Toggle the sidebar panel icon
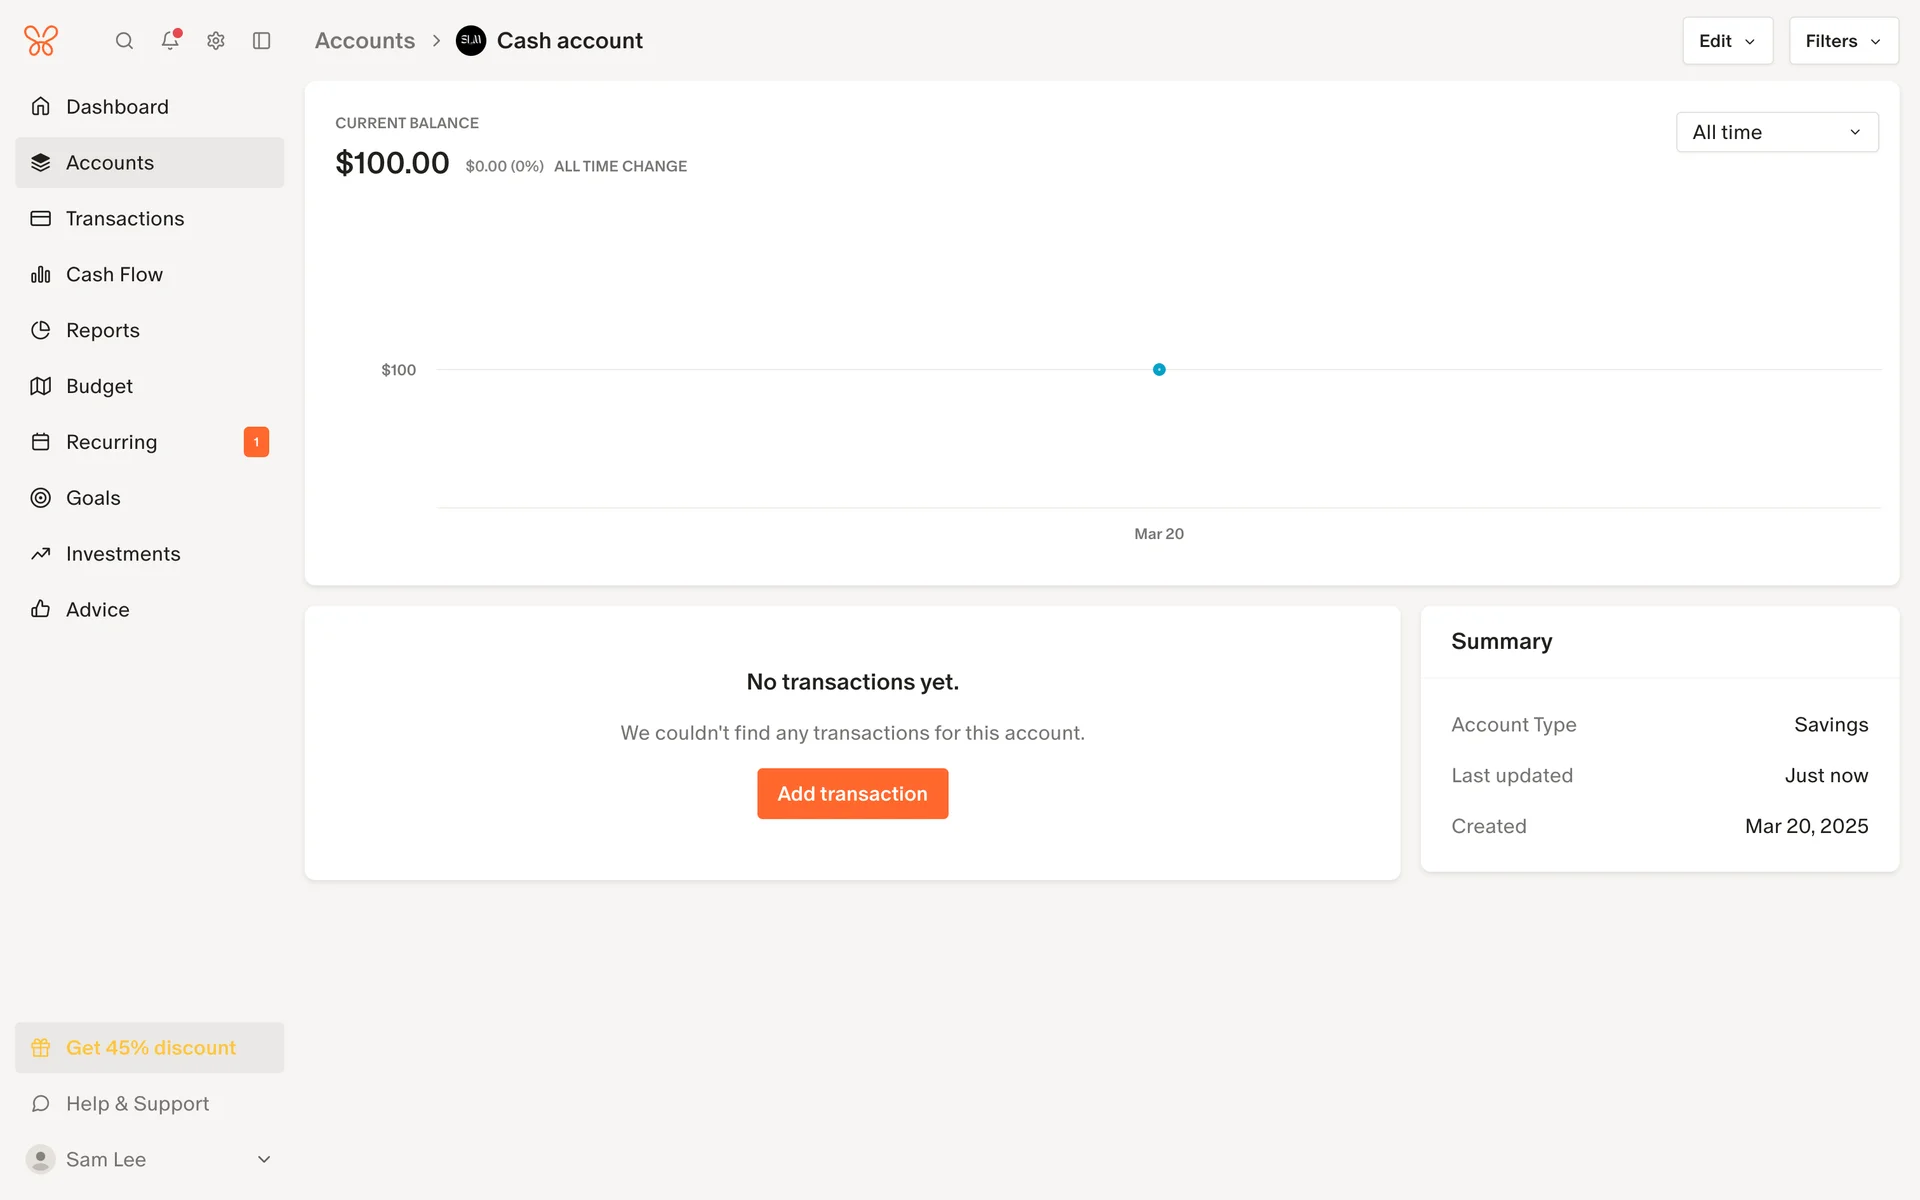 click(x=262, y=41)
